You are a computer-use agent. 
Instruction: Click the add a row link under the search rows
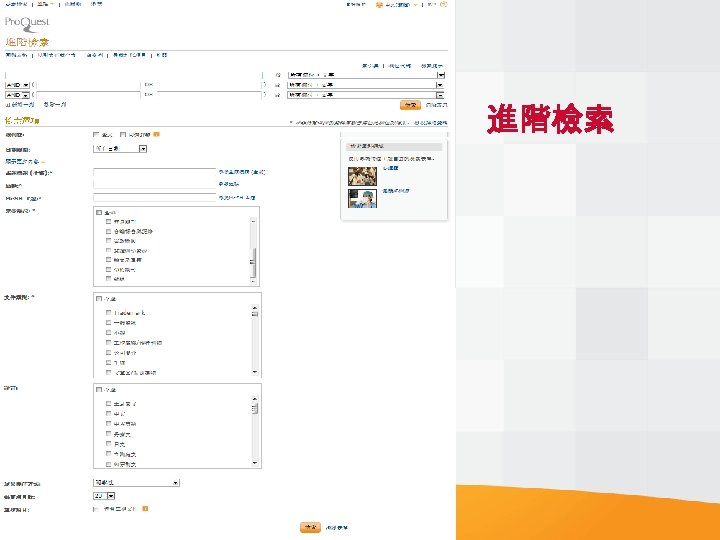click(x=20, y=105)
